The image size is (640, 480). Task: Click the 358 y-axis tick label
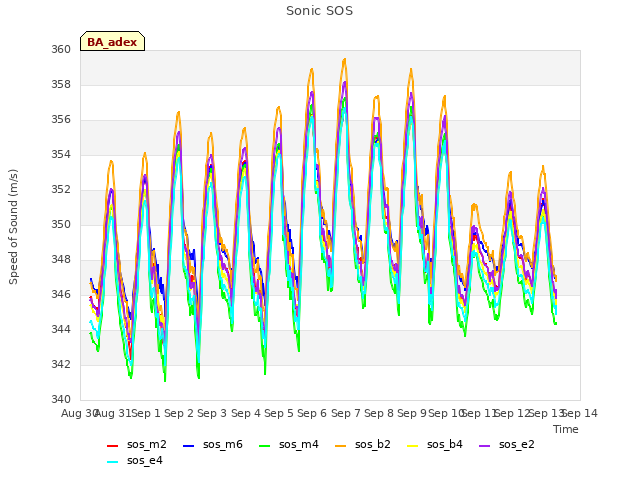click(61, 84)
